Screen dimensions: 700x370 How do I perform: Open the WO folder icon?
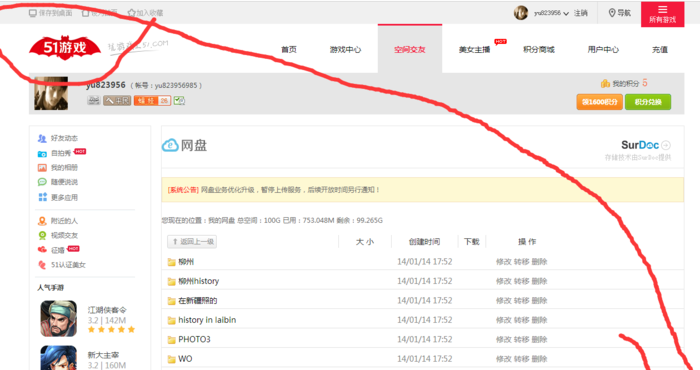[171, 359]
